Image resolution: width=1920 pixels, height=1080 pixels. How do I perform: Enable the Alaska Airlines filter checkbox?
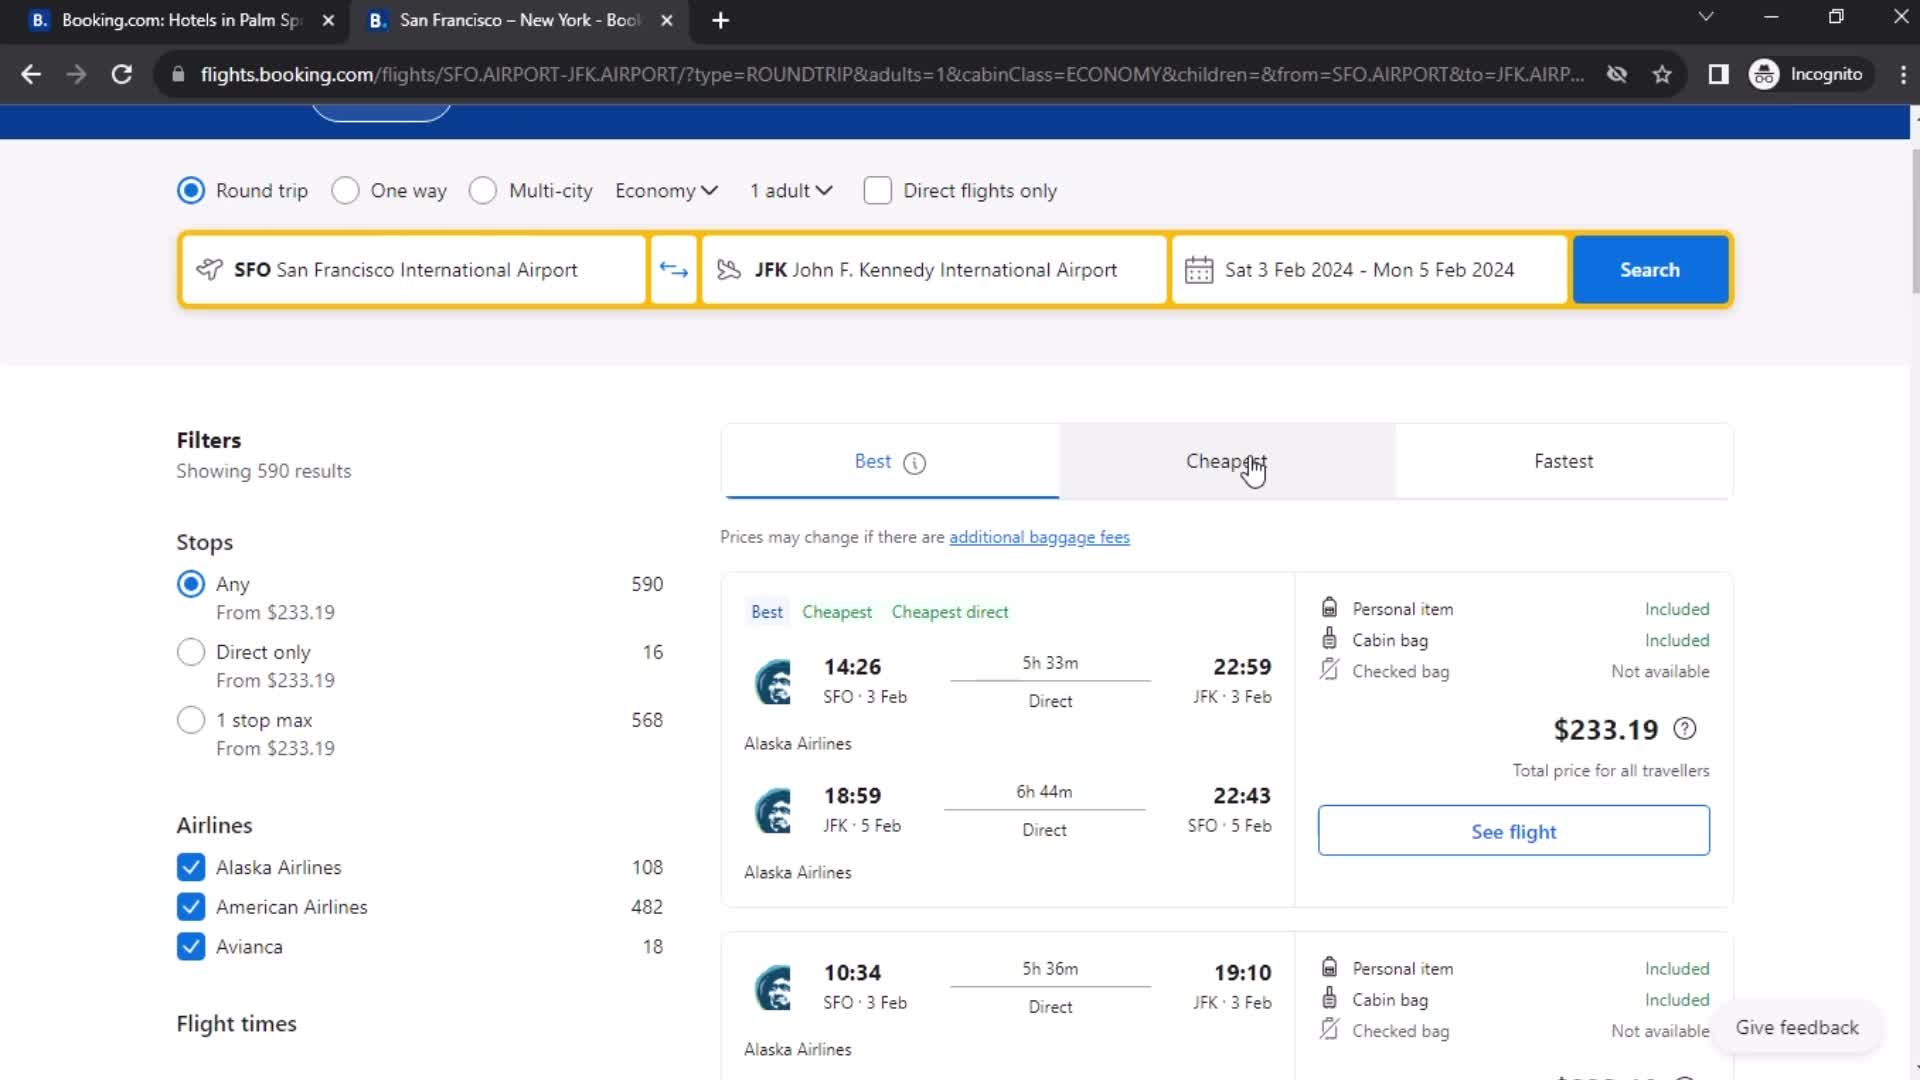[x=191, y=866]
